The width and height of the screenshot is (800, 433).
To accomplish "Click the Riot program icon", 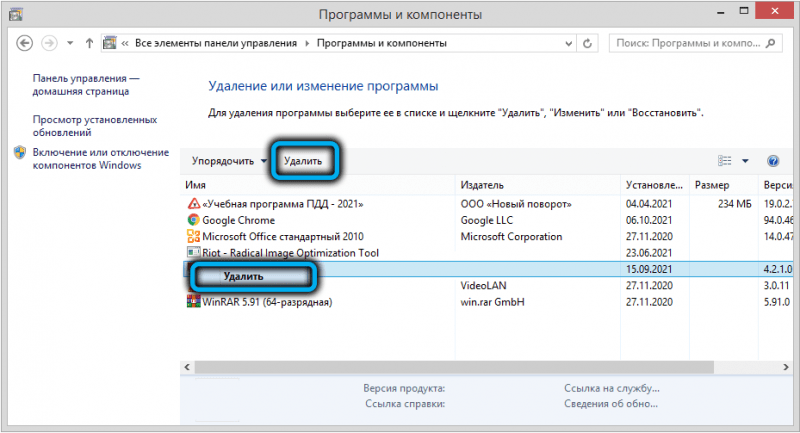I will pyautogui.click(x=193, y=252).
